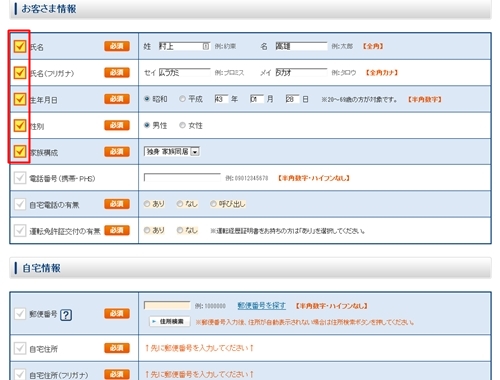Click the セイ furigana input field
The image size is (500, 380).
[x=184, y=72]
